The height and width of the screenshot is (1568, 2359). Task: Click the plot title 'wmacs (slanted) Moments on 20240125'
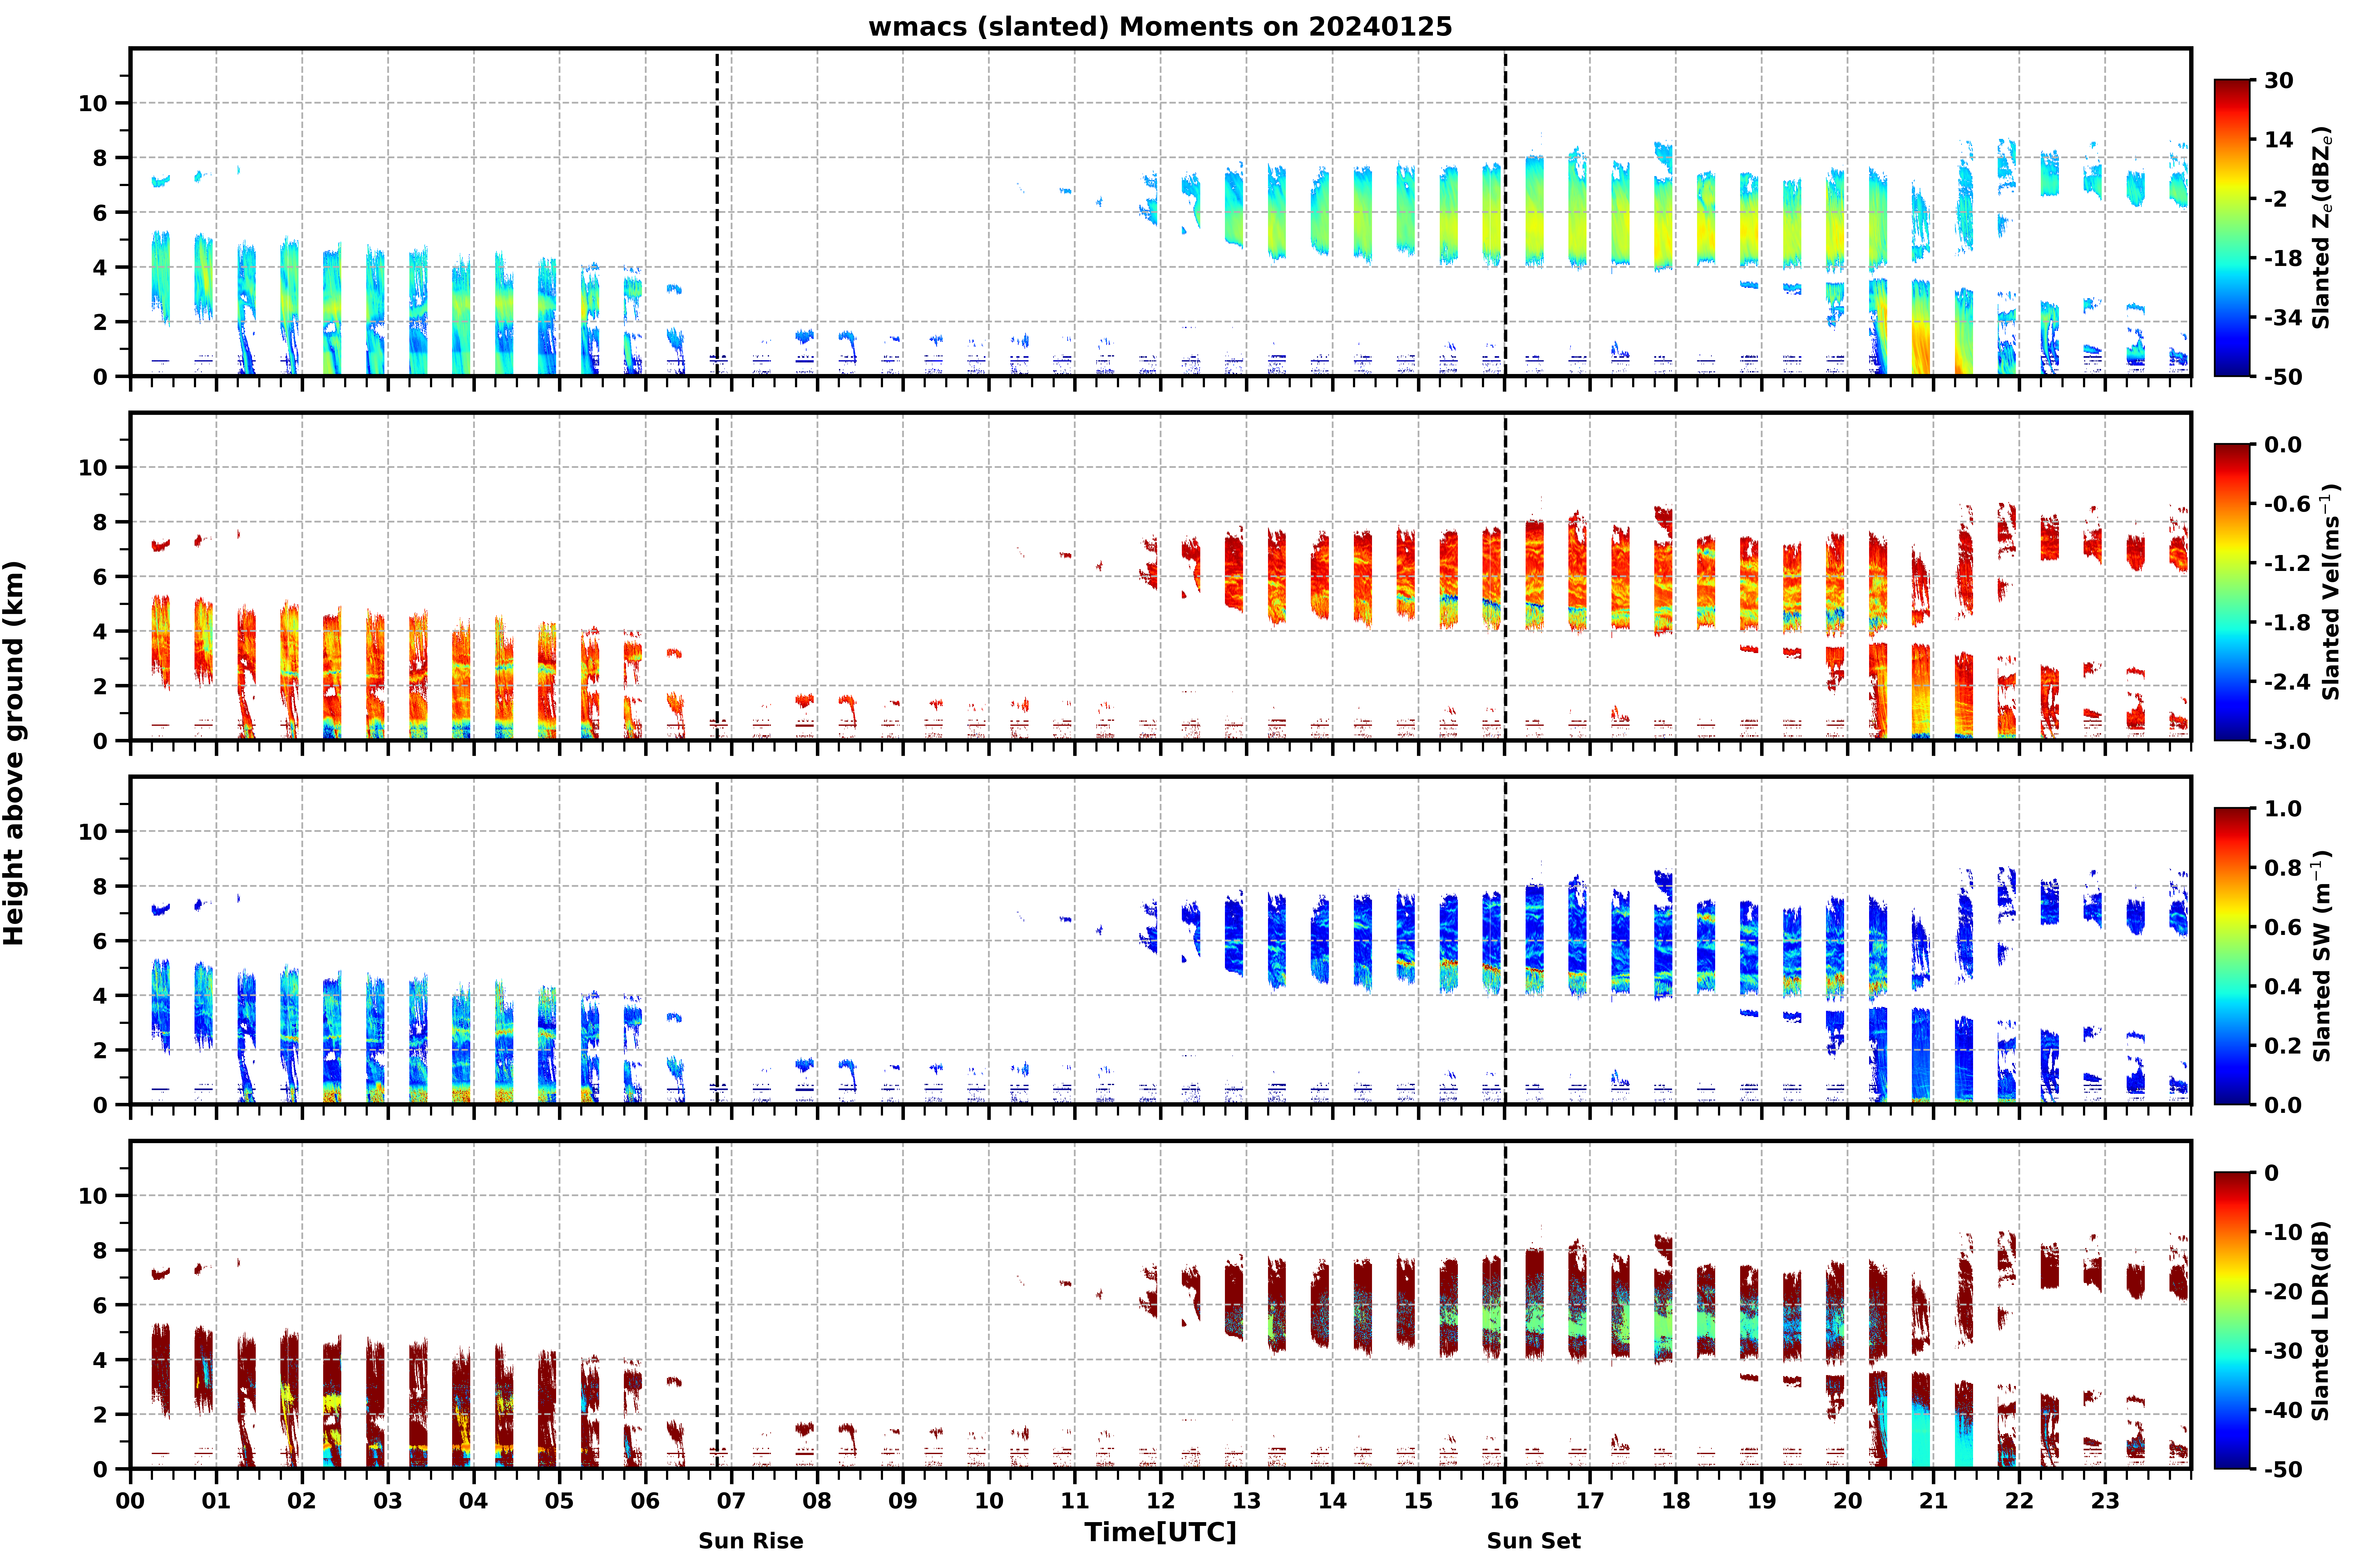1160,27
